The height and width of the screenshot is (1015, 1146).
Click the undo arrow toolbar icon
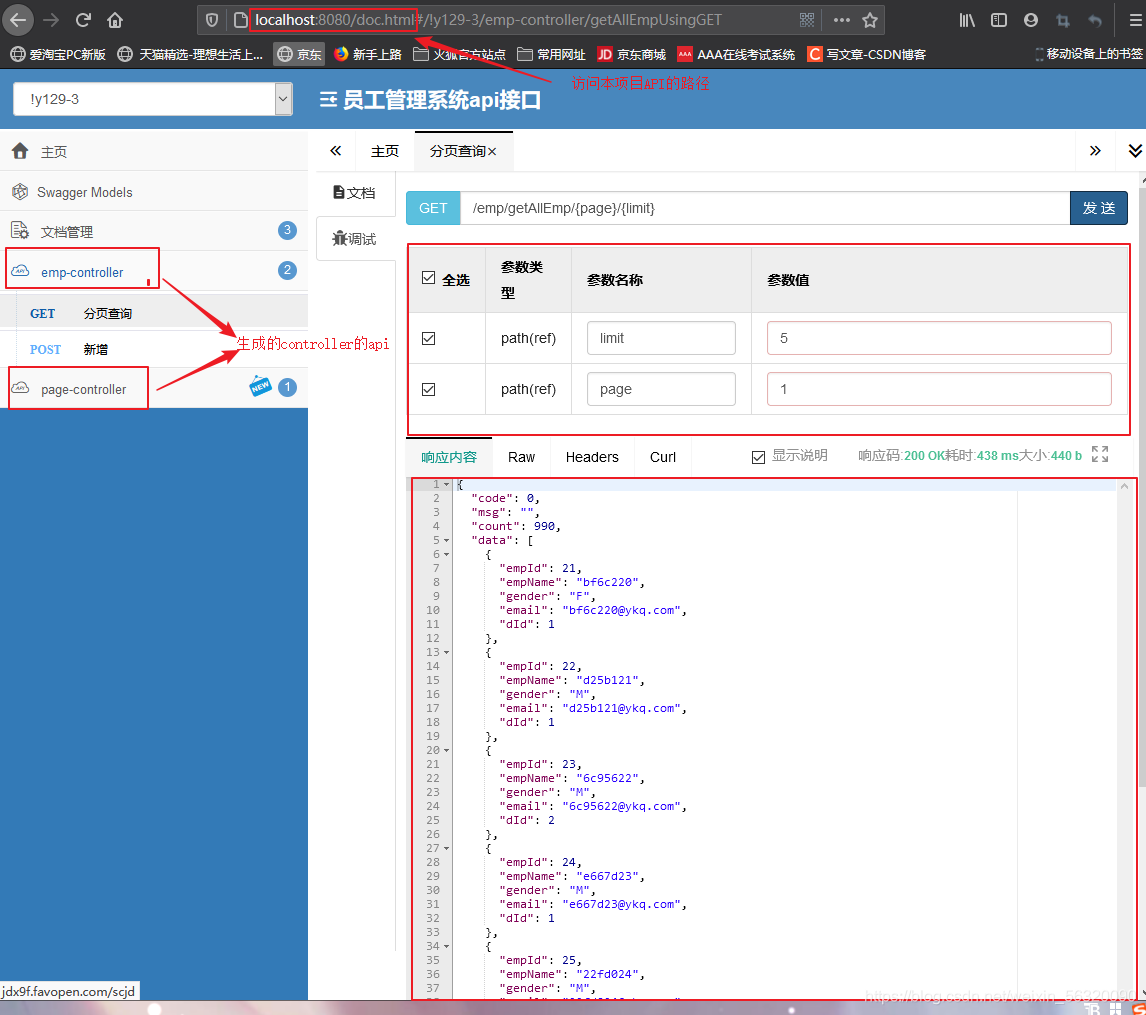[x=1095, y=20]
